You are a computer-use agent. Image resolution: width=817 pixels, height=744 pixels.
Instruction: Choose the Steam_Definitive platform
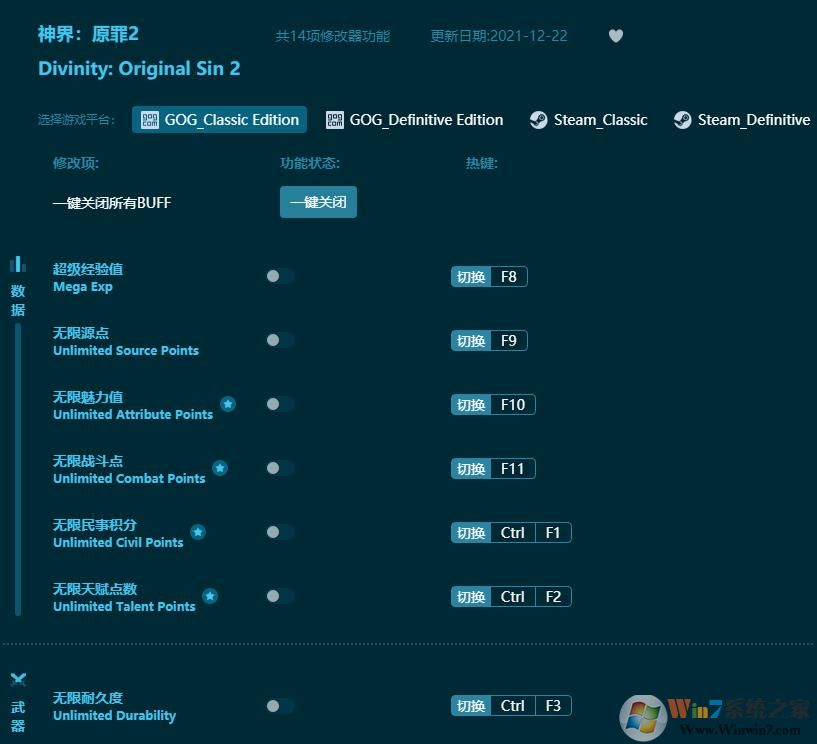click(x=742, y=120)
